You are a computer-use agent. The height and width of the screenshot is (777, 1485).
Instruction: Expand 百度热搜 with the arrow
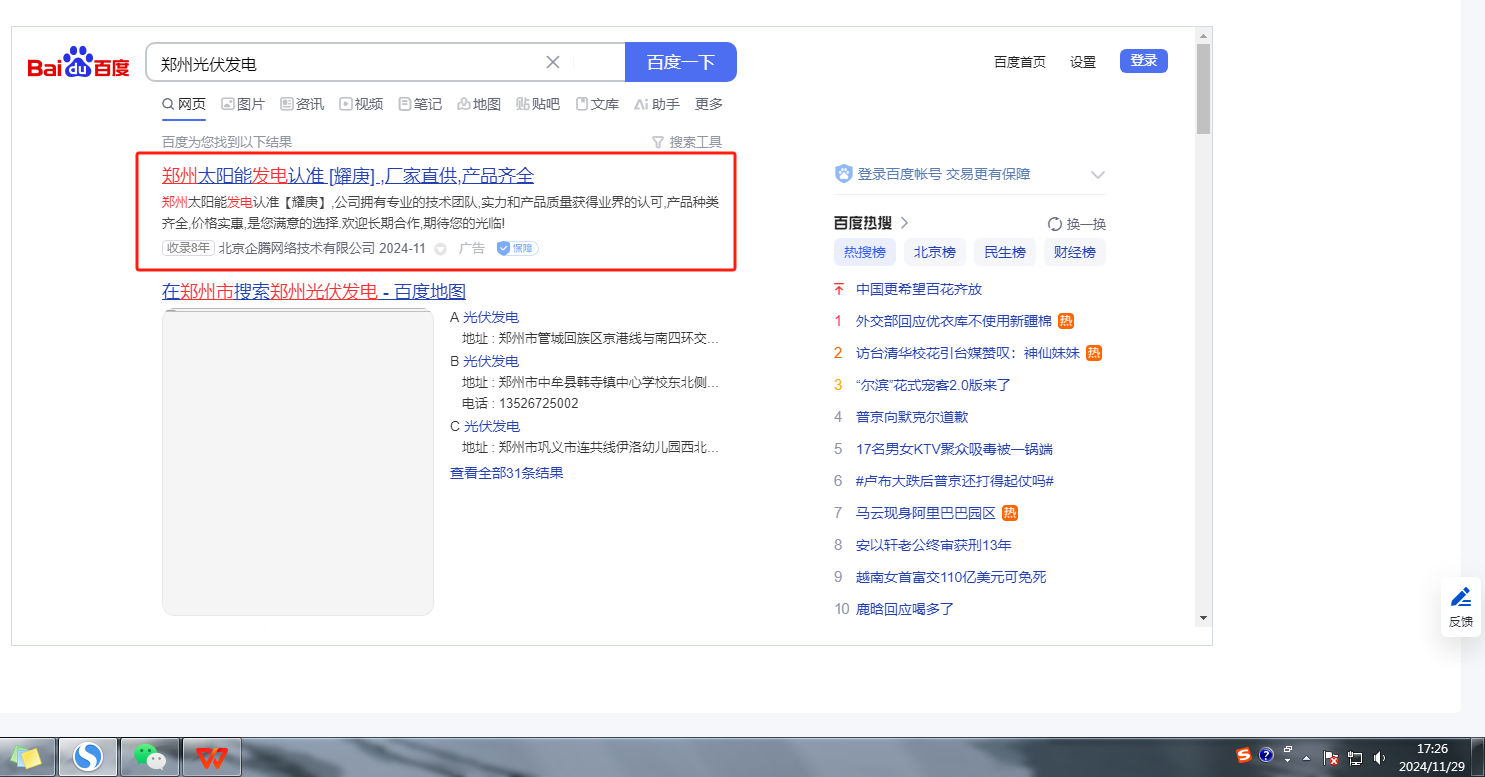coord(904,223)
